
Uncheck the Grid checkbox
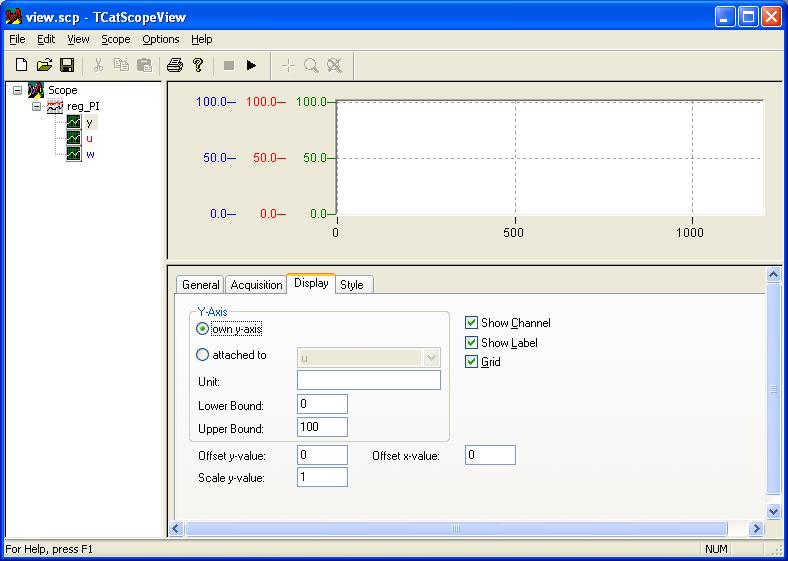coord(471,362)
